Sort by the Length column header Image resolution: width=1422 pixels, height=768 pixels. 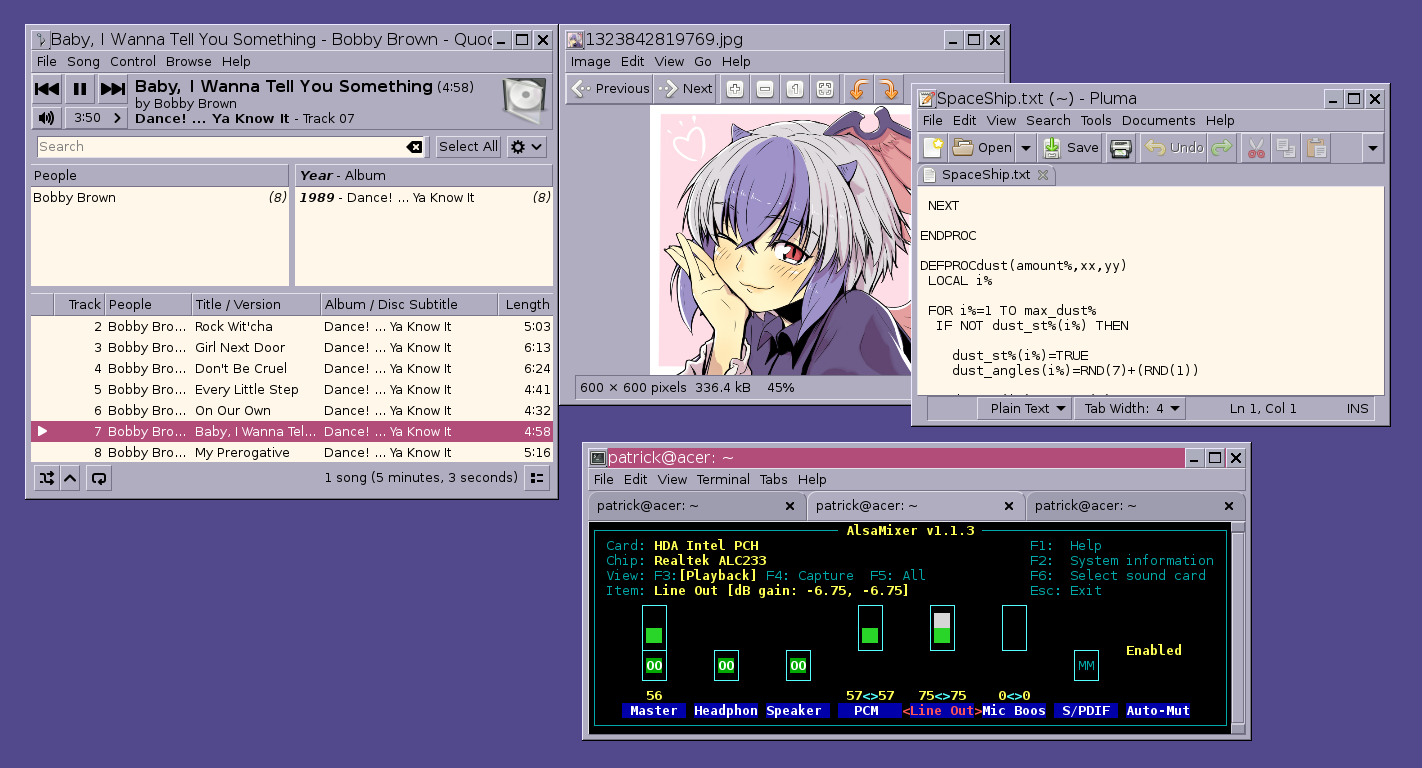click(x=526, y=305)
